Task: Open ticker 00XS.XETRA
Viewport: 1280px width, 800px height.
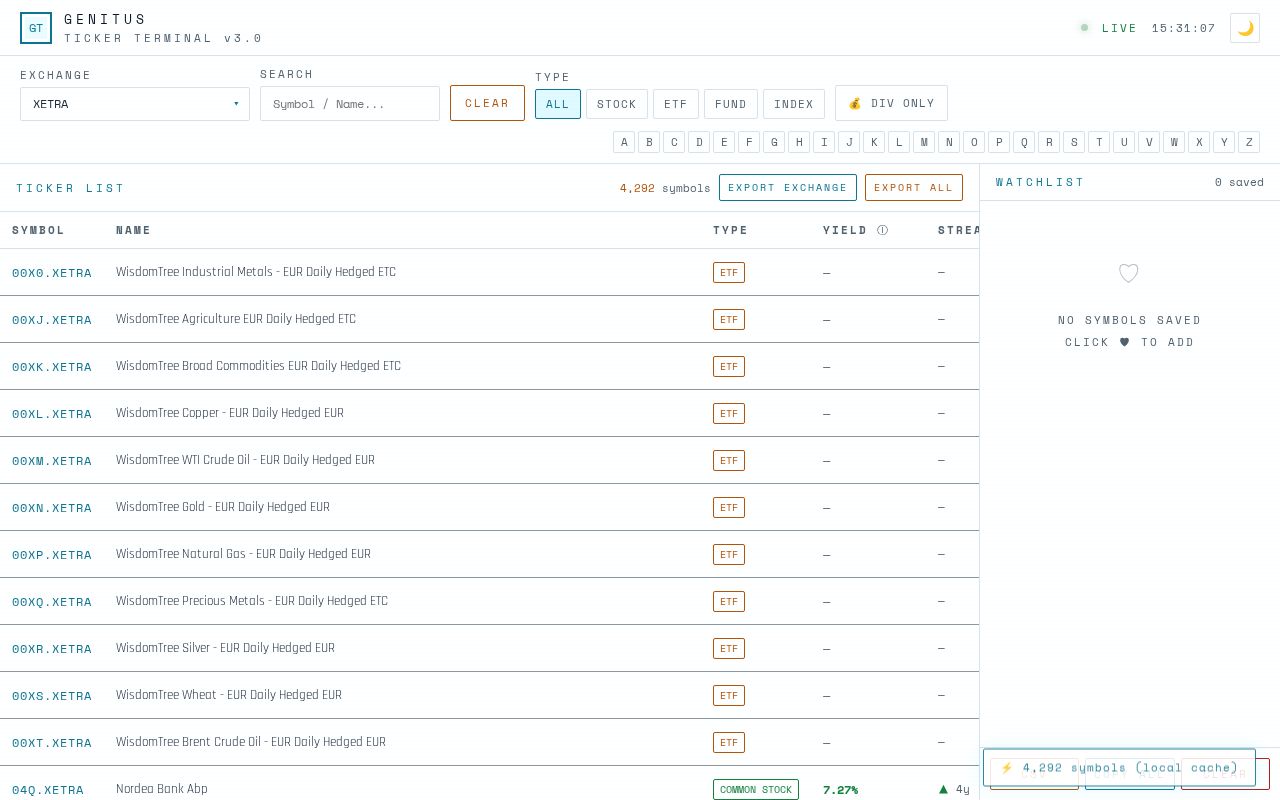Action: point(52,696)
